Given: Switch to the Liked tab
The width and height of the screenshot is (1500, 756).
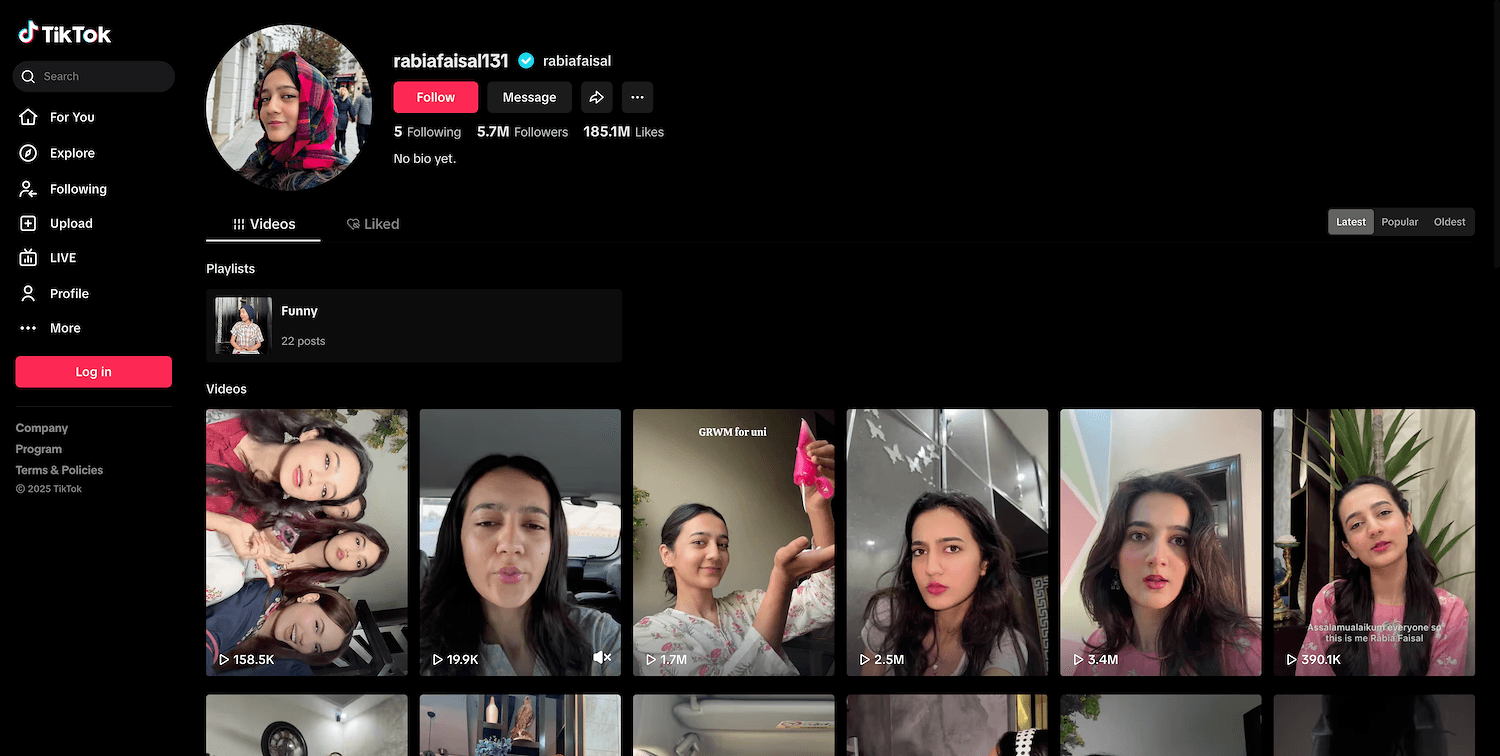Looking at the screenshot, I should (373, 224).
